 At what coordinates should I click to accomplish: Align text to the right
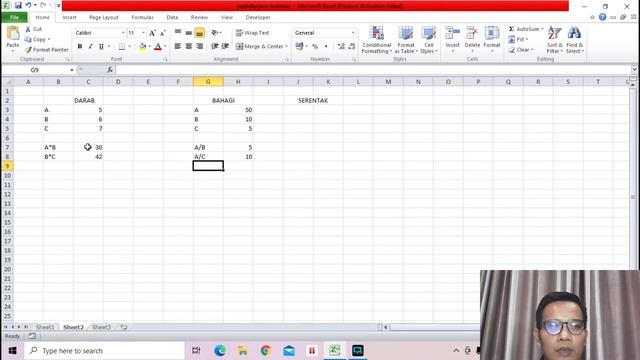[x=200, y=47]
